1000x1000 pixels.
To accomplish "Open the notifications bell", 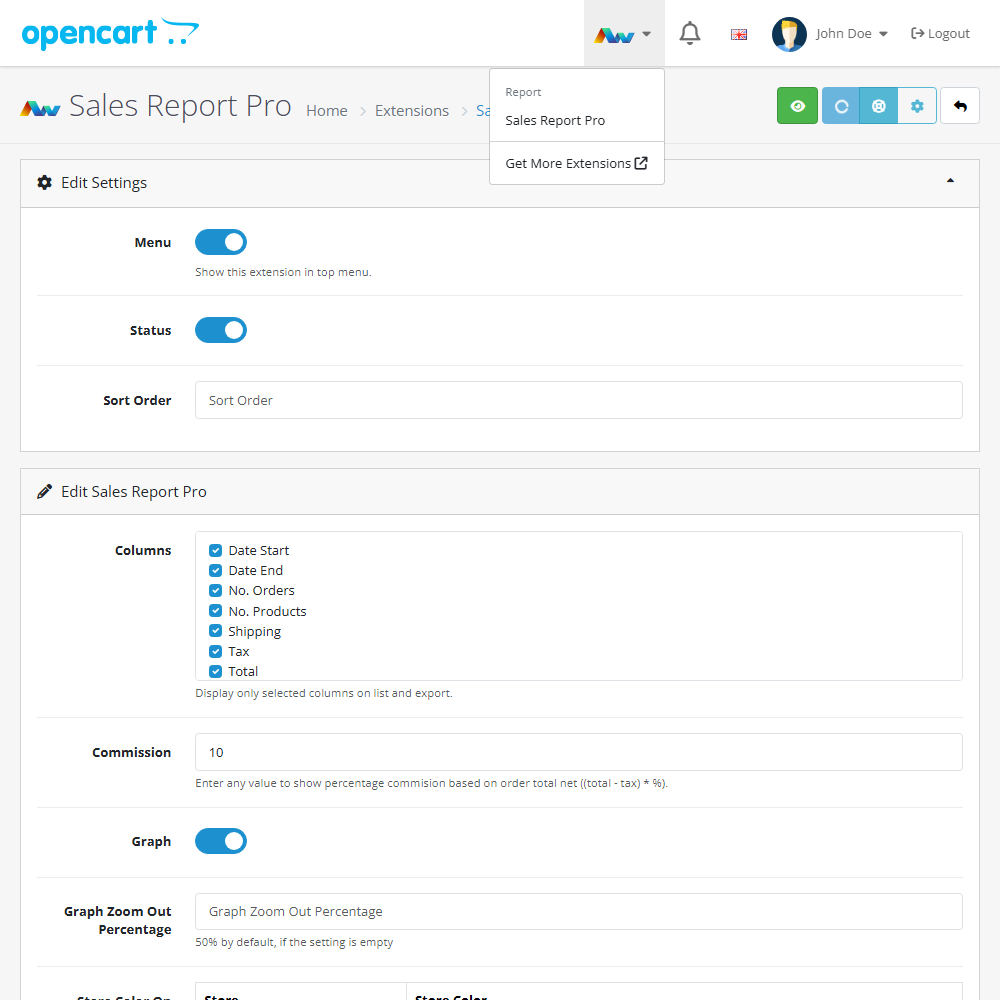I will pos(690,34).
